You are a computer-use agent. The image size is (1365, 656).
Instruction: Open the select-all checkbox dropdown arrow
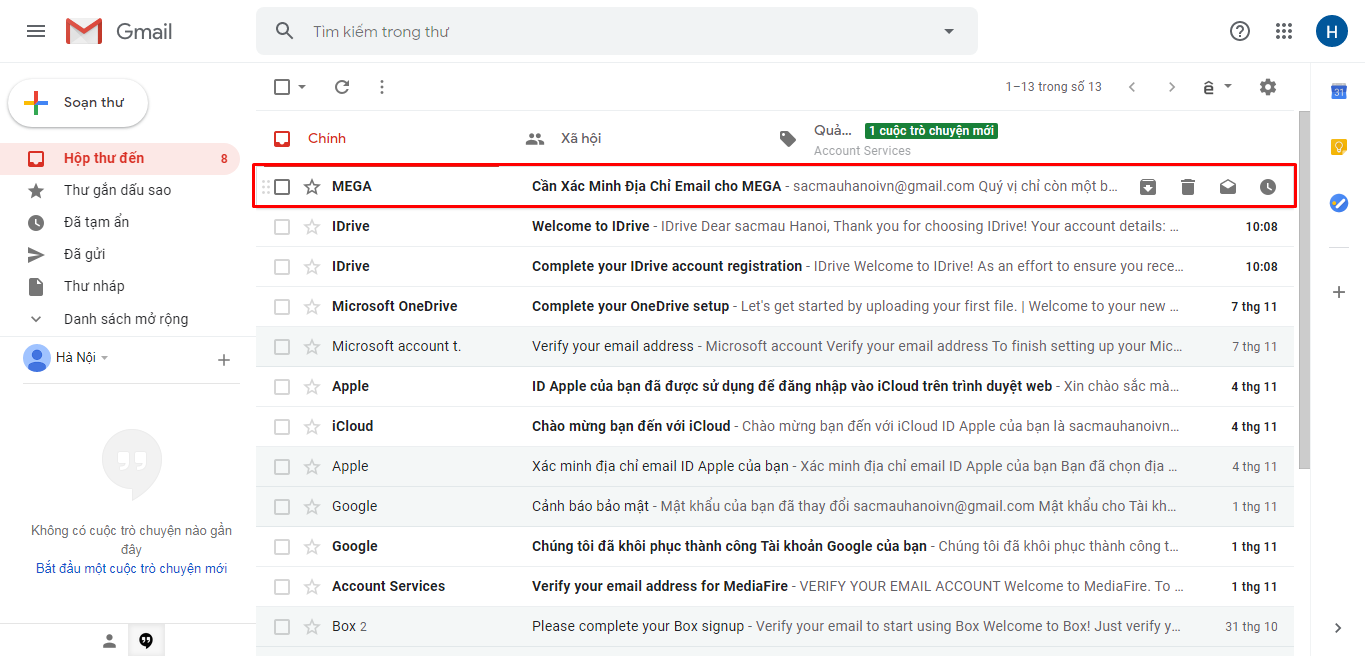click(x=302, y=87)
